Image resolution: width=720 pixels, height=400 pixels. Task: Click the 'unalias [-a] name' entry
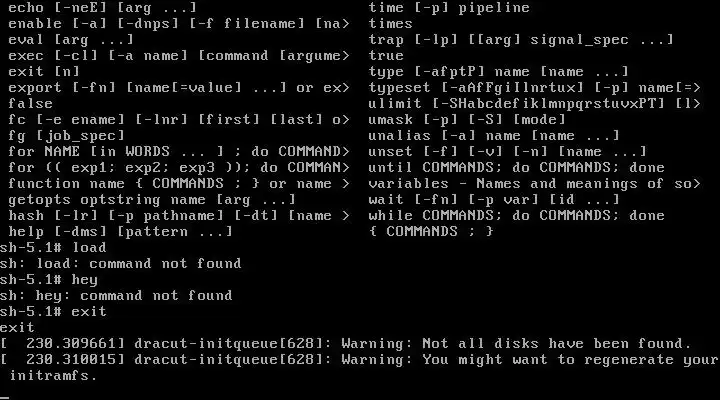point(494,136)
